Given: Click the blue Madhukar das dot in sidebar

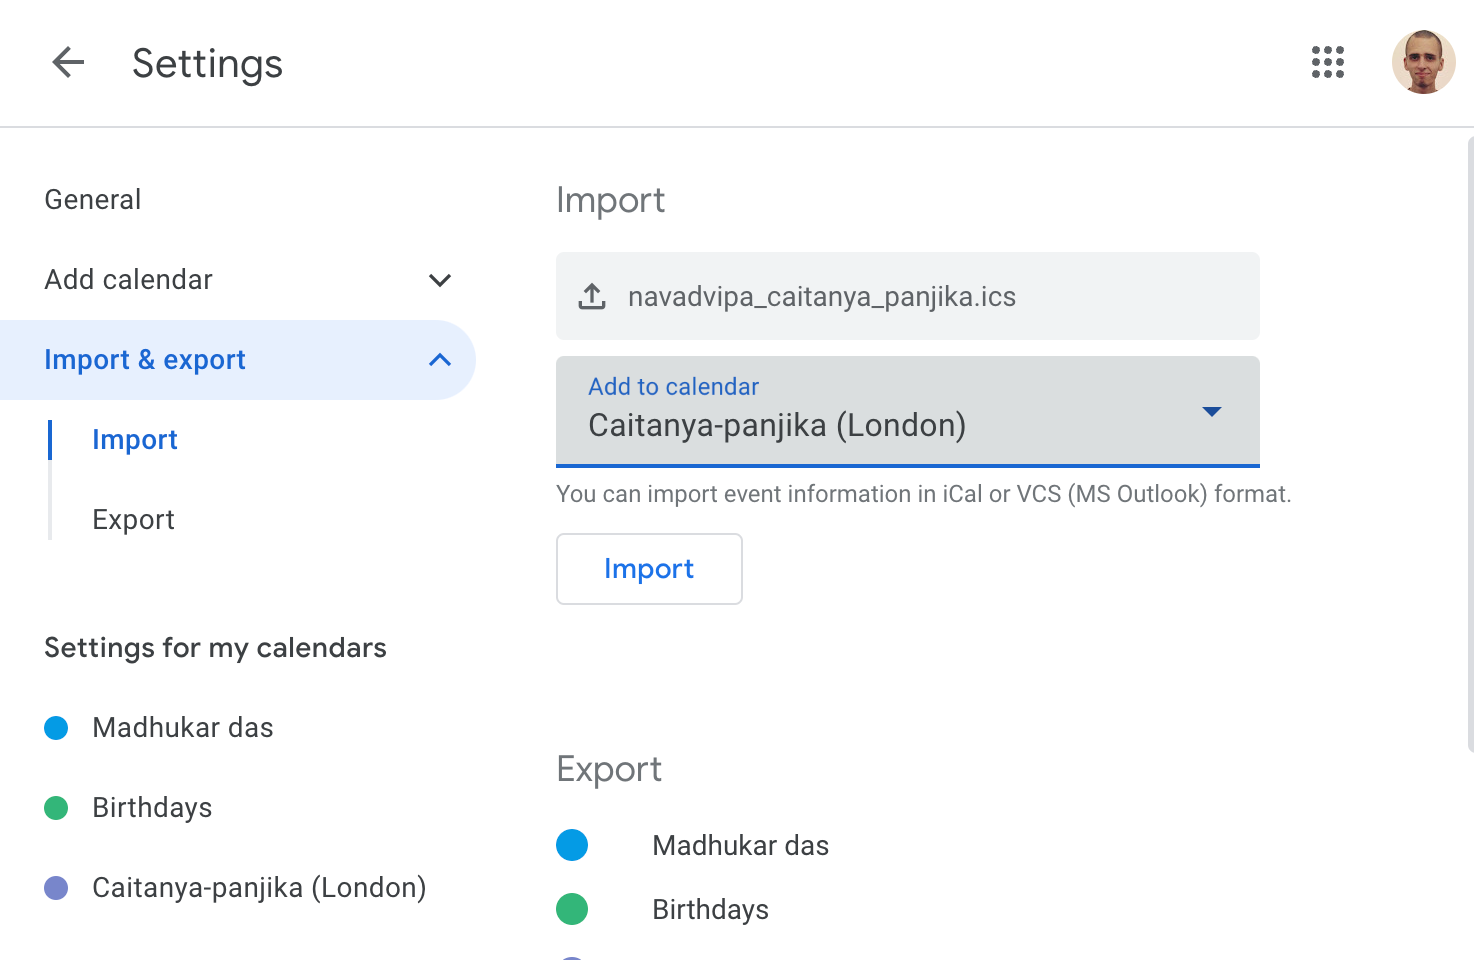Looking at the screenshot, I should coord(56,728).
